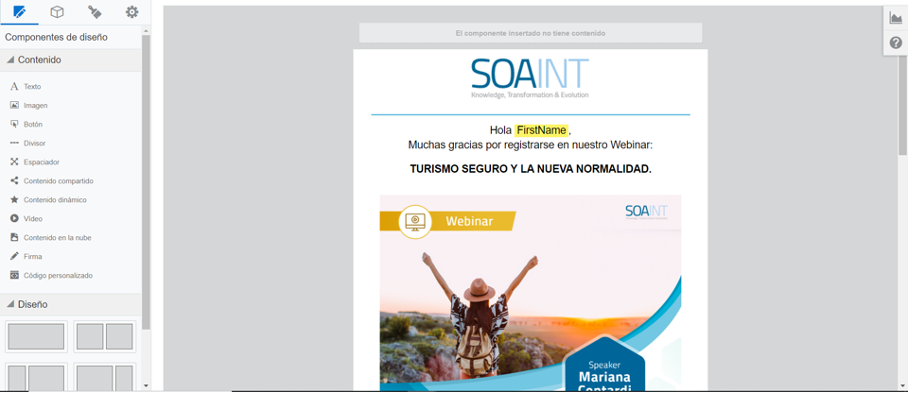Open the cube layout tab icon
The width and height of the screenshot is (908, 393).
57,12
